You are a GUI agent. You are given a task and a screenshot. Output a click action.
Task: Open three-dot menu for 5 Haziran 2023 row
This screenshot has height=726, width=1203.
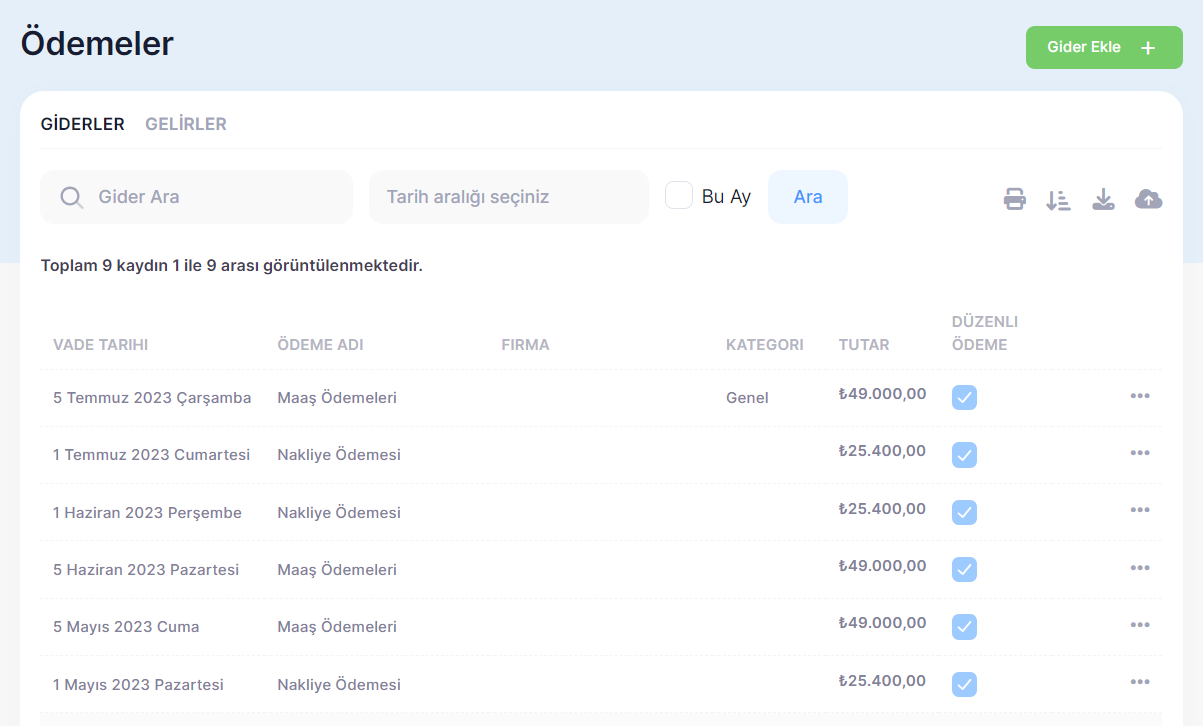pos(1139,568)
